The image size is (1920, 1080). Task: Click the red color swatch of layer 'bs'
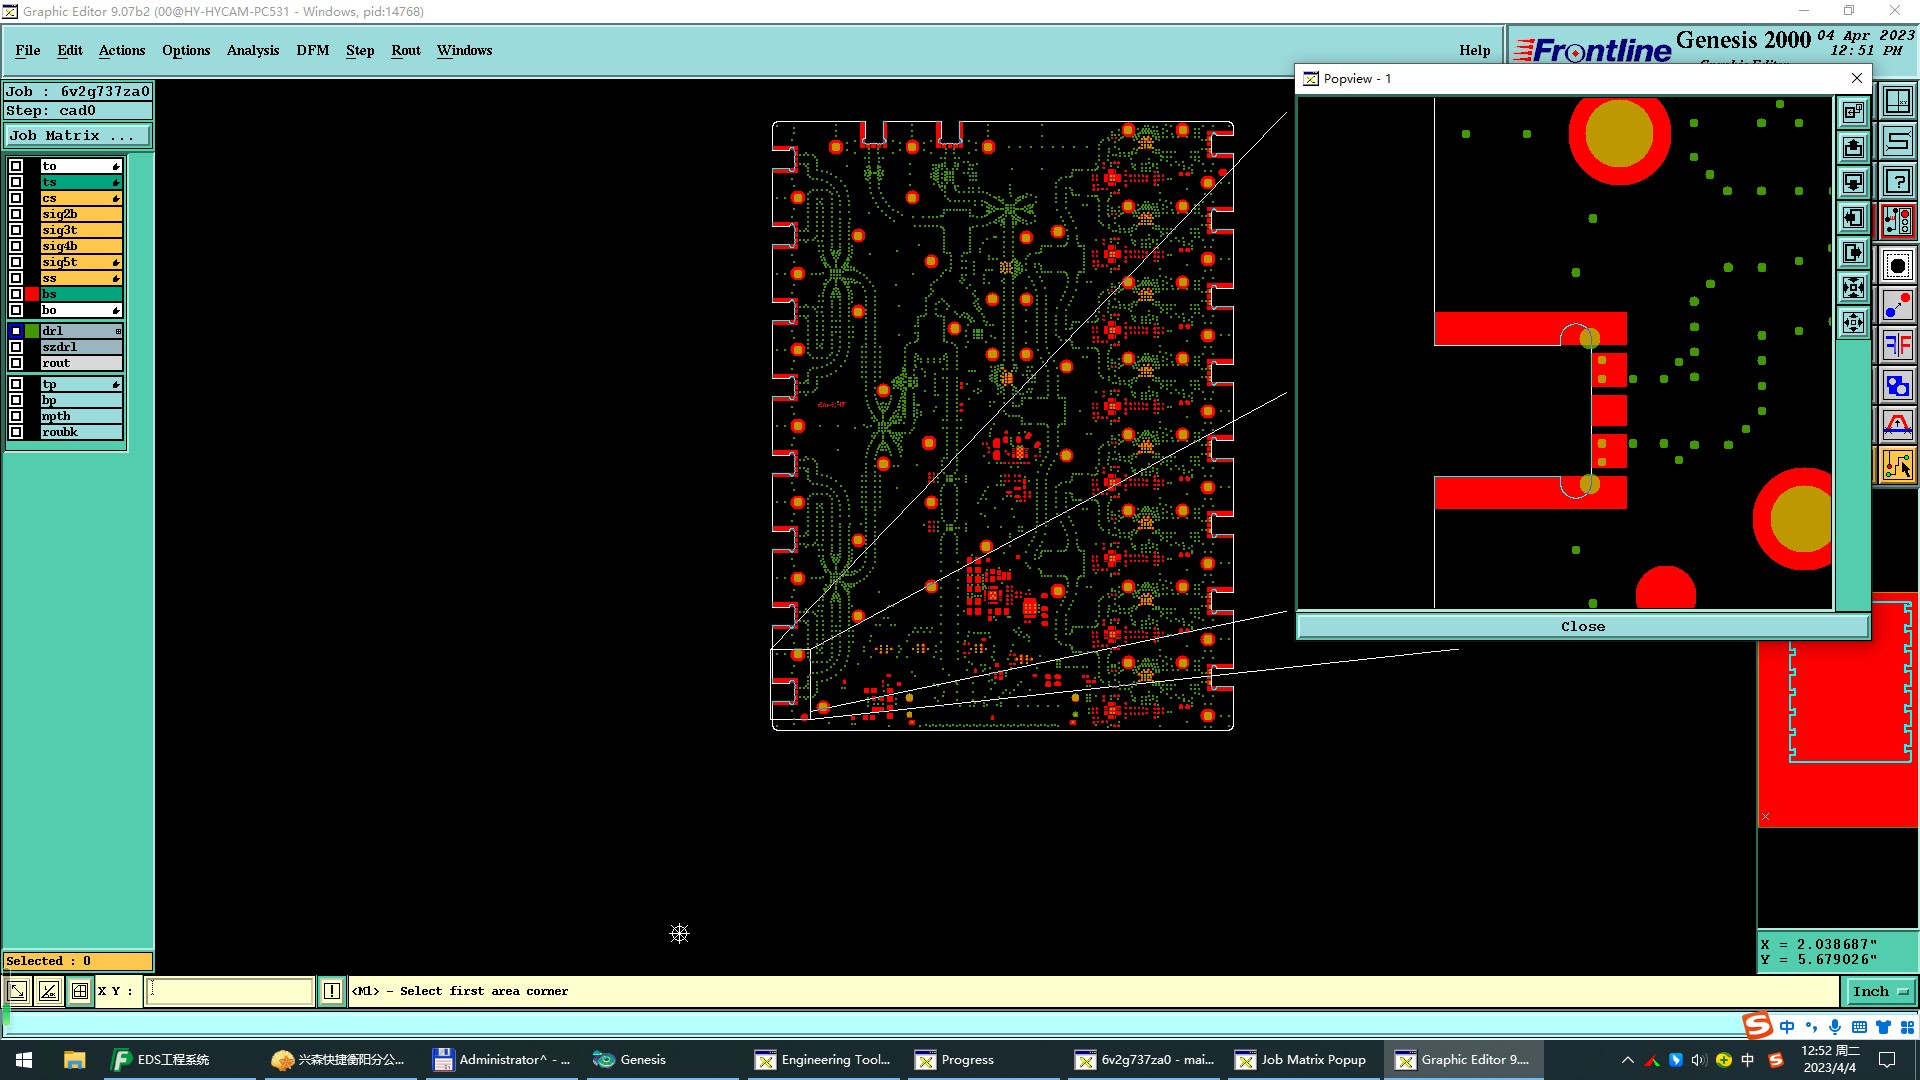[32, 294]
